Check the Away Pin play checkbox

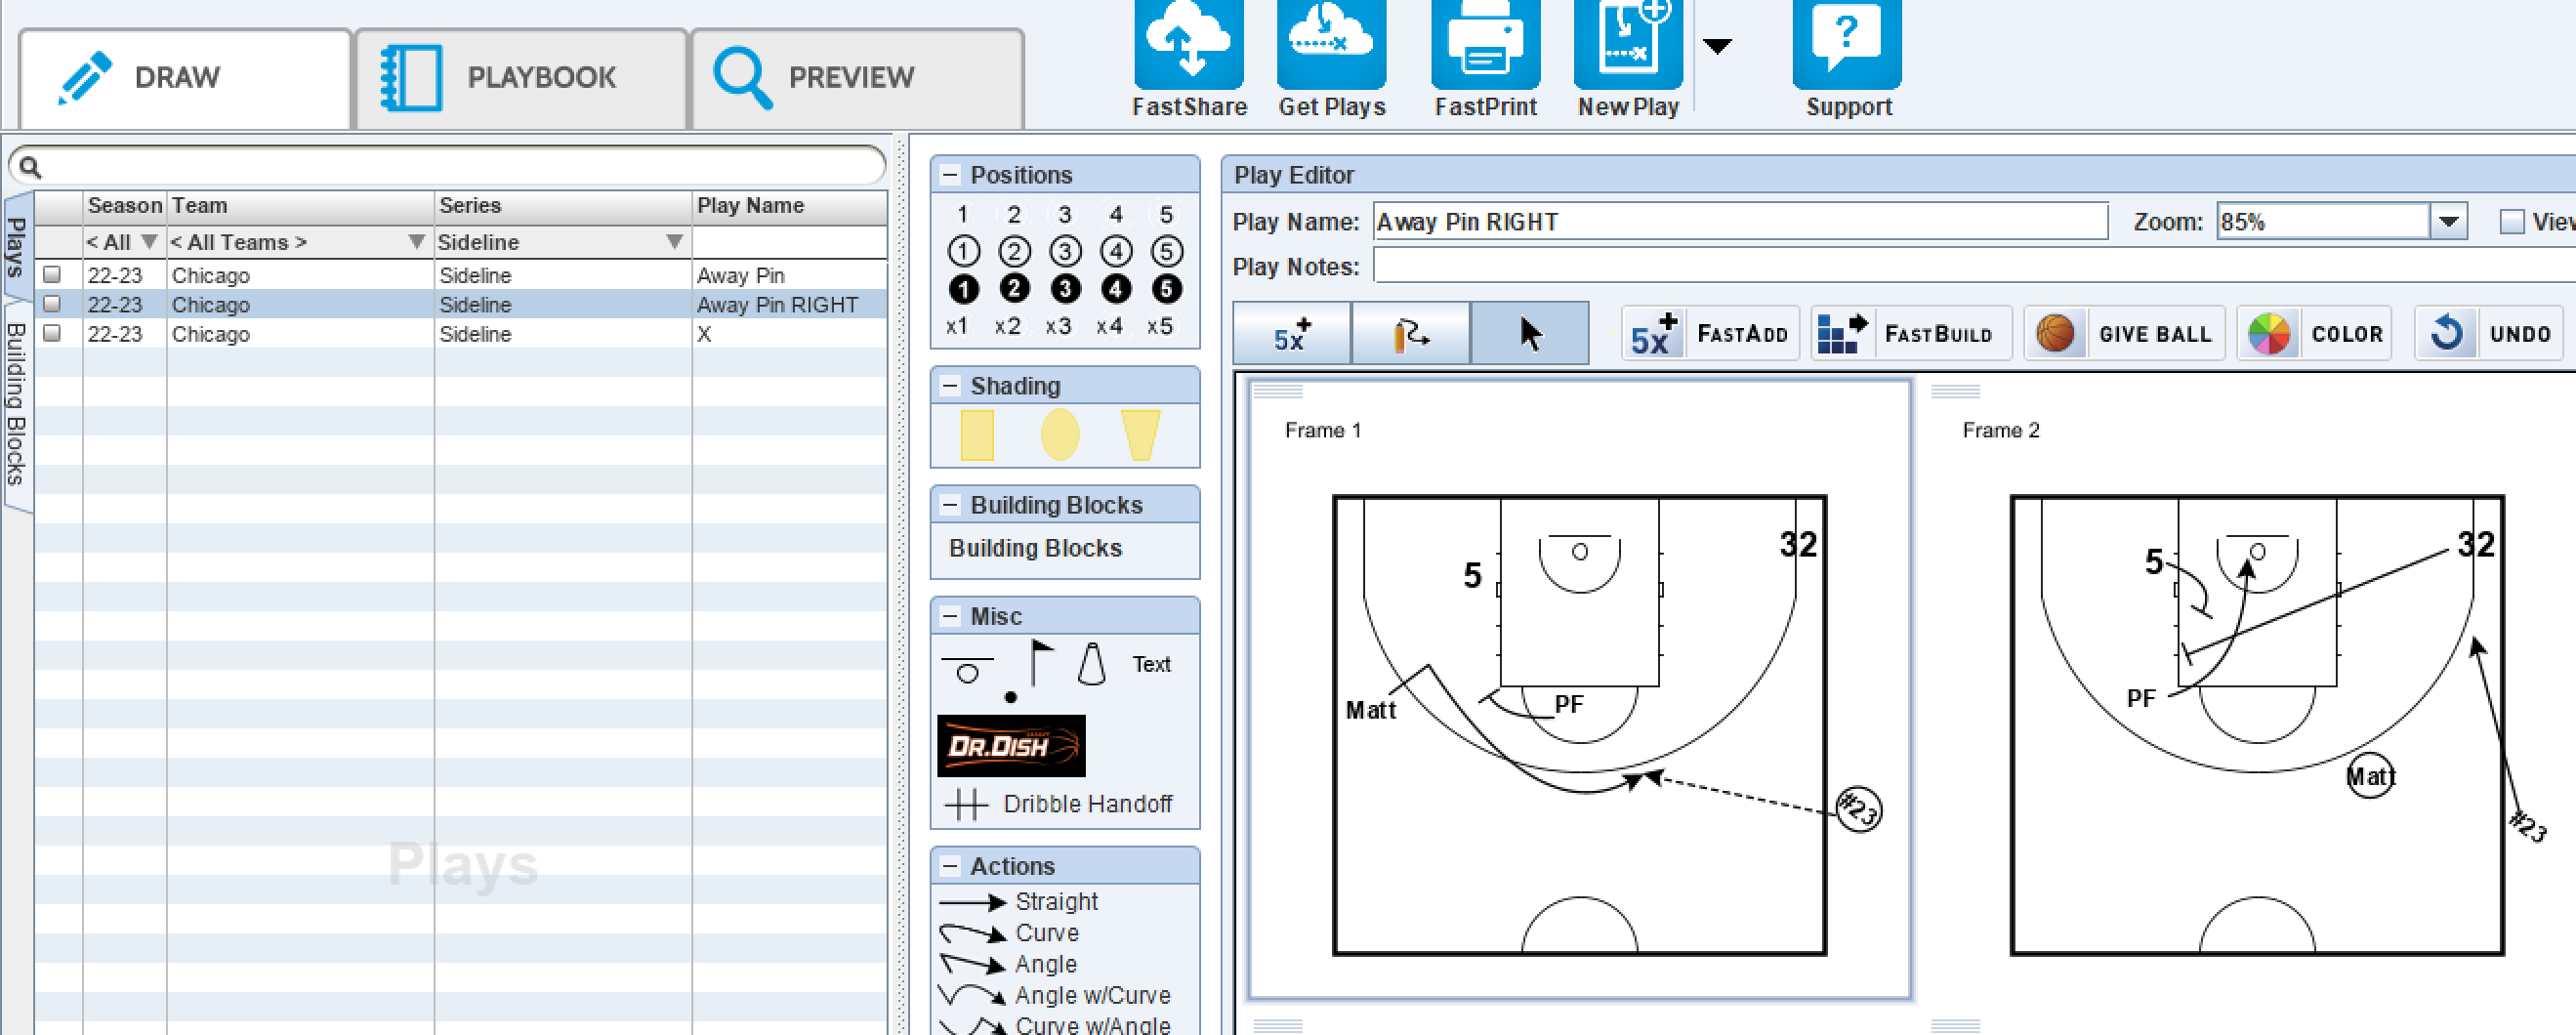52,274
